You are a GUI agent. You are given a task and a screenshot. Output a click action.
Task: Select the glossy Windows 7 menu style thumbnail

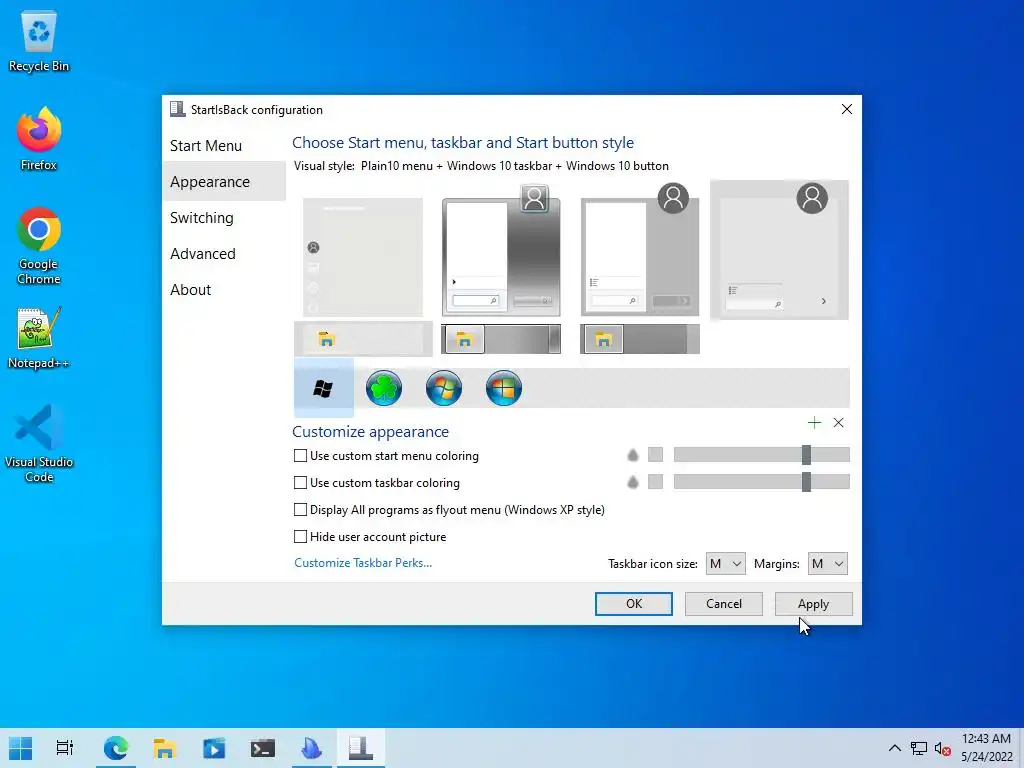click(501, 251)
